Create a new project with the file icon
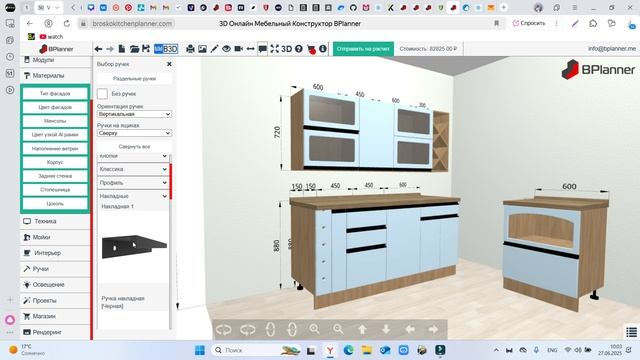Image resolution: width=640 pixels, height=360 pixels. (x=122, y=49)
